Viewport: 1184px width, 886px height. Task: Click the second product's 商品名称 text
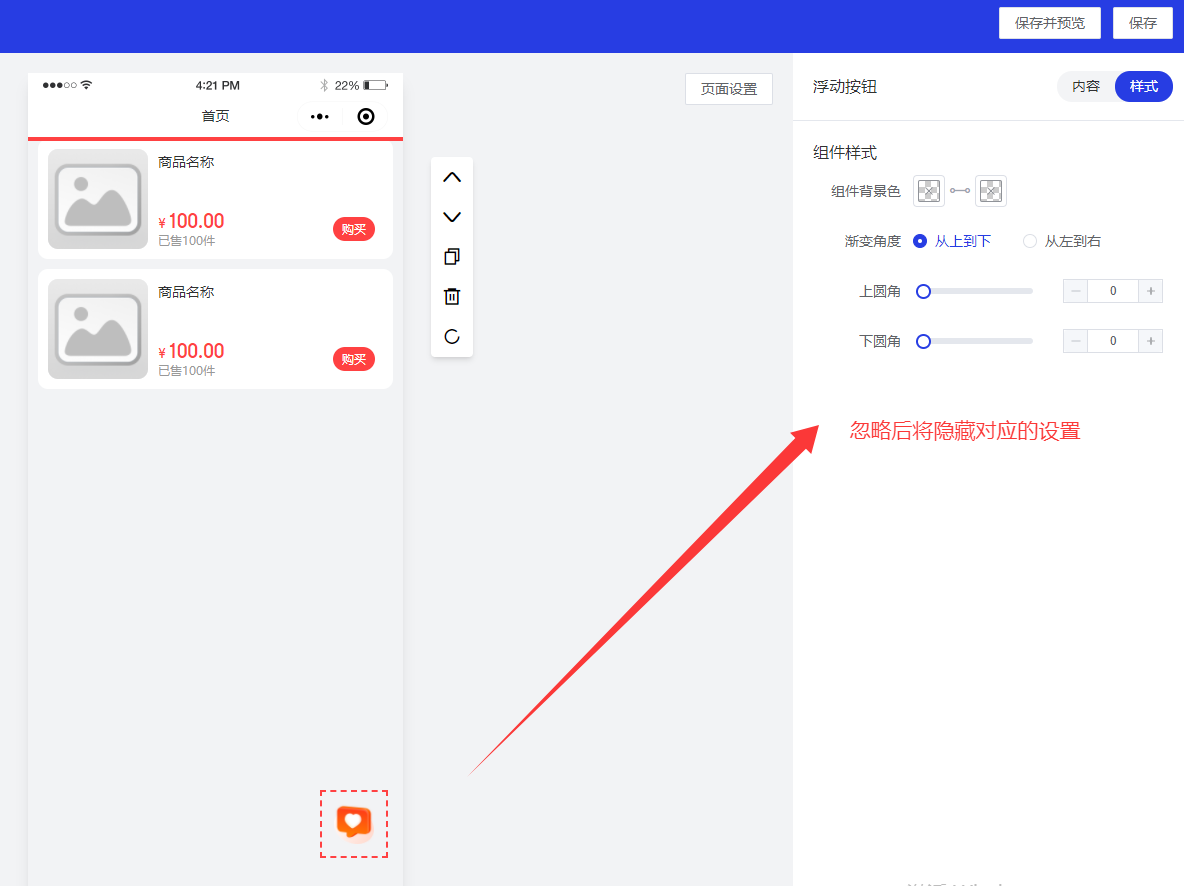click(x=186, y=292)
